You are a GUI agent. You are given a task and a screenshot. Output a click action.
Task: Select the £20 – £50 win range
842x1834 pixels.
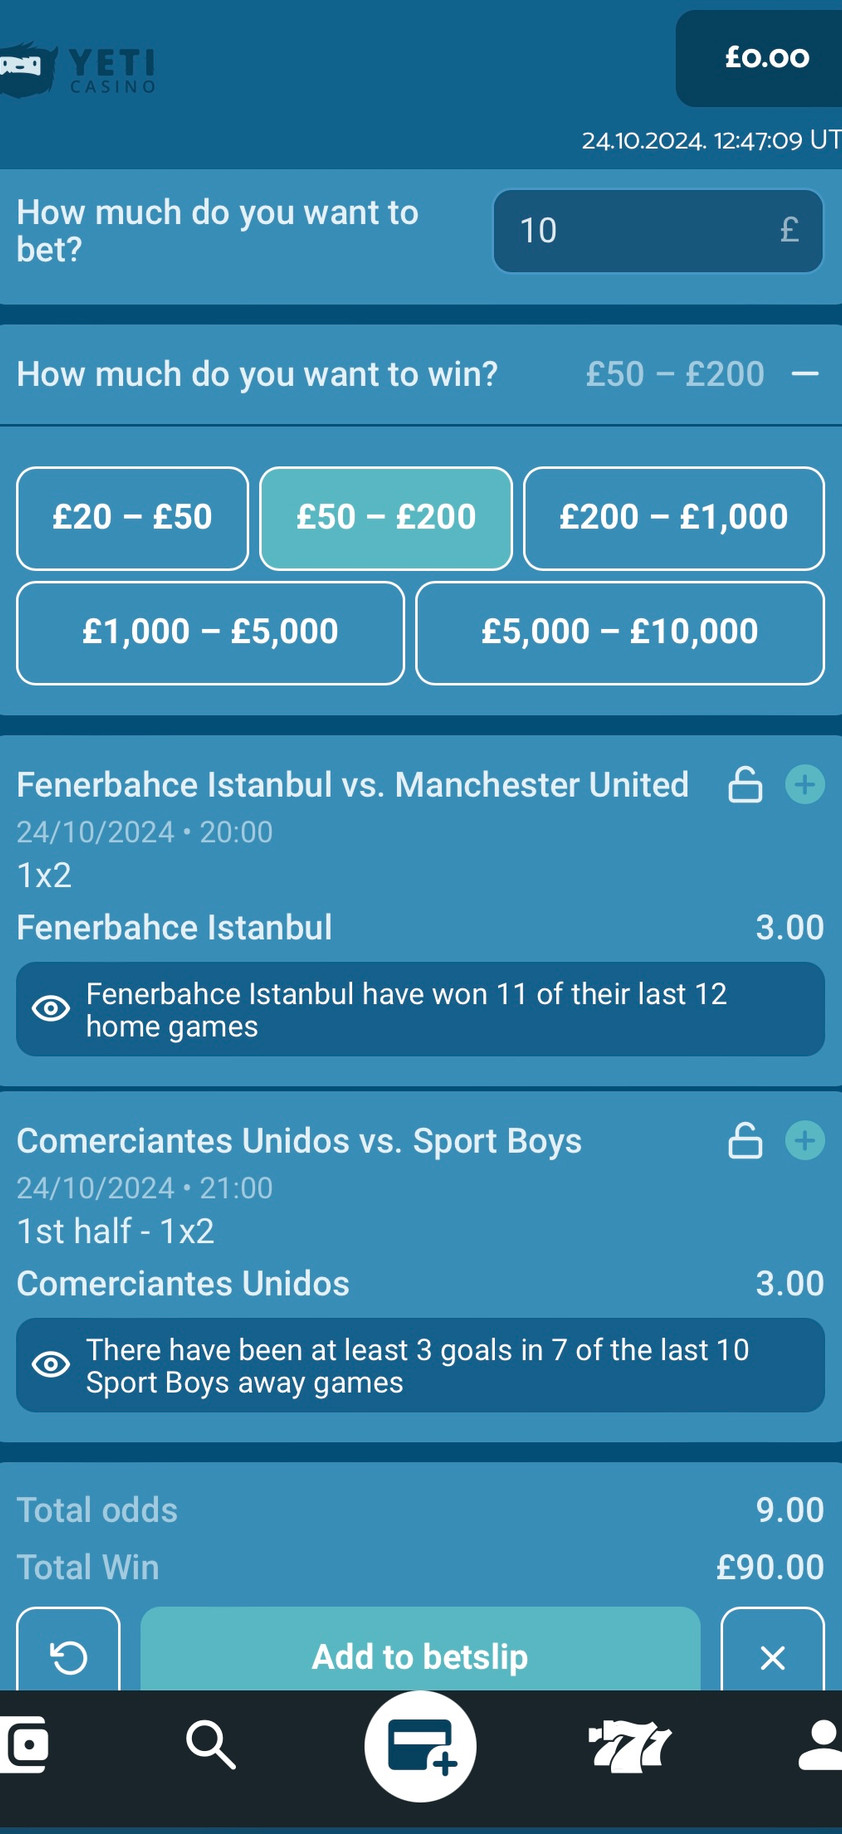[132, 518]
